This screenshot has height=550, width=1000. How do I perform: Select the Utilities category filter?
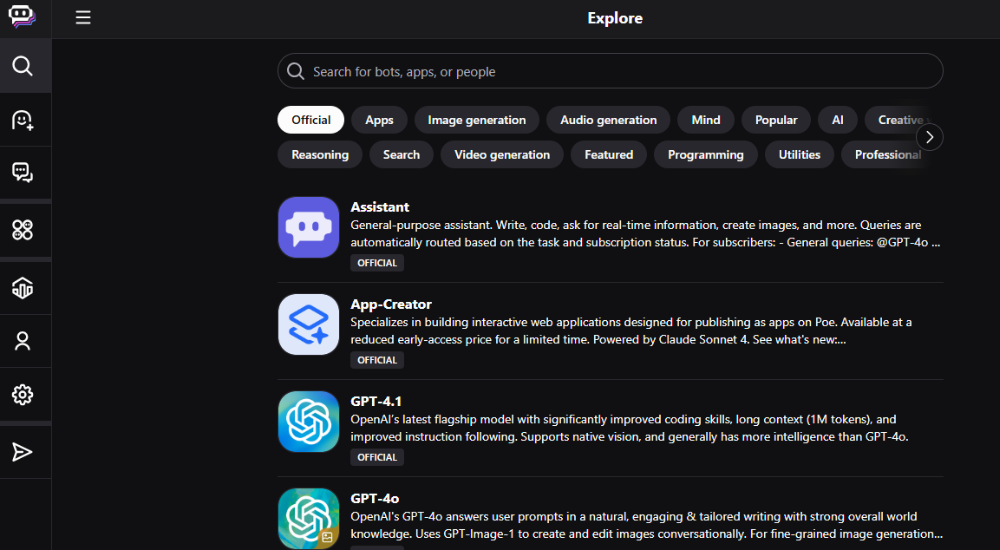pyautogui.click(x=800, y=154)
